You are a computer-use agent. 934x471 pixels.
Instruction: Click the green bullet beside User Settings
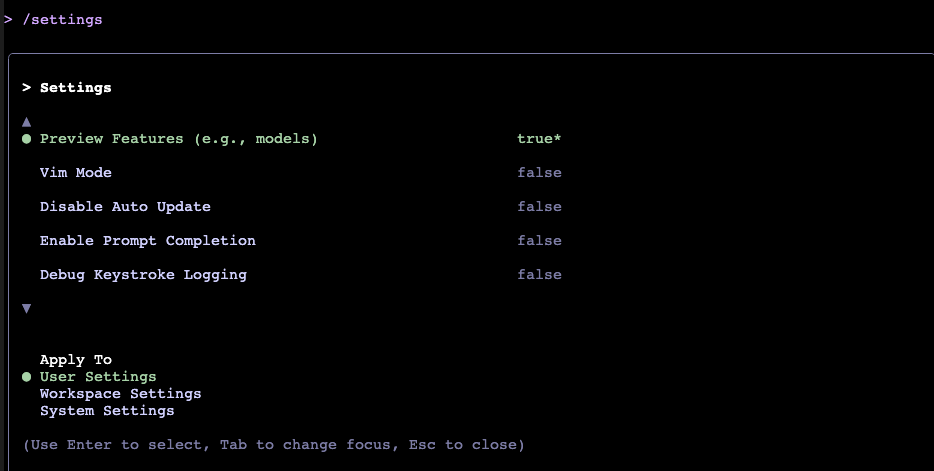(27, 377)
